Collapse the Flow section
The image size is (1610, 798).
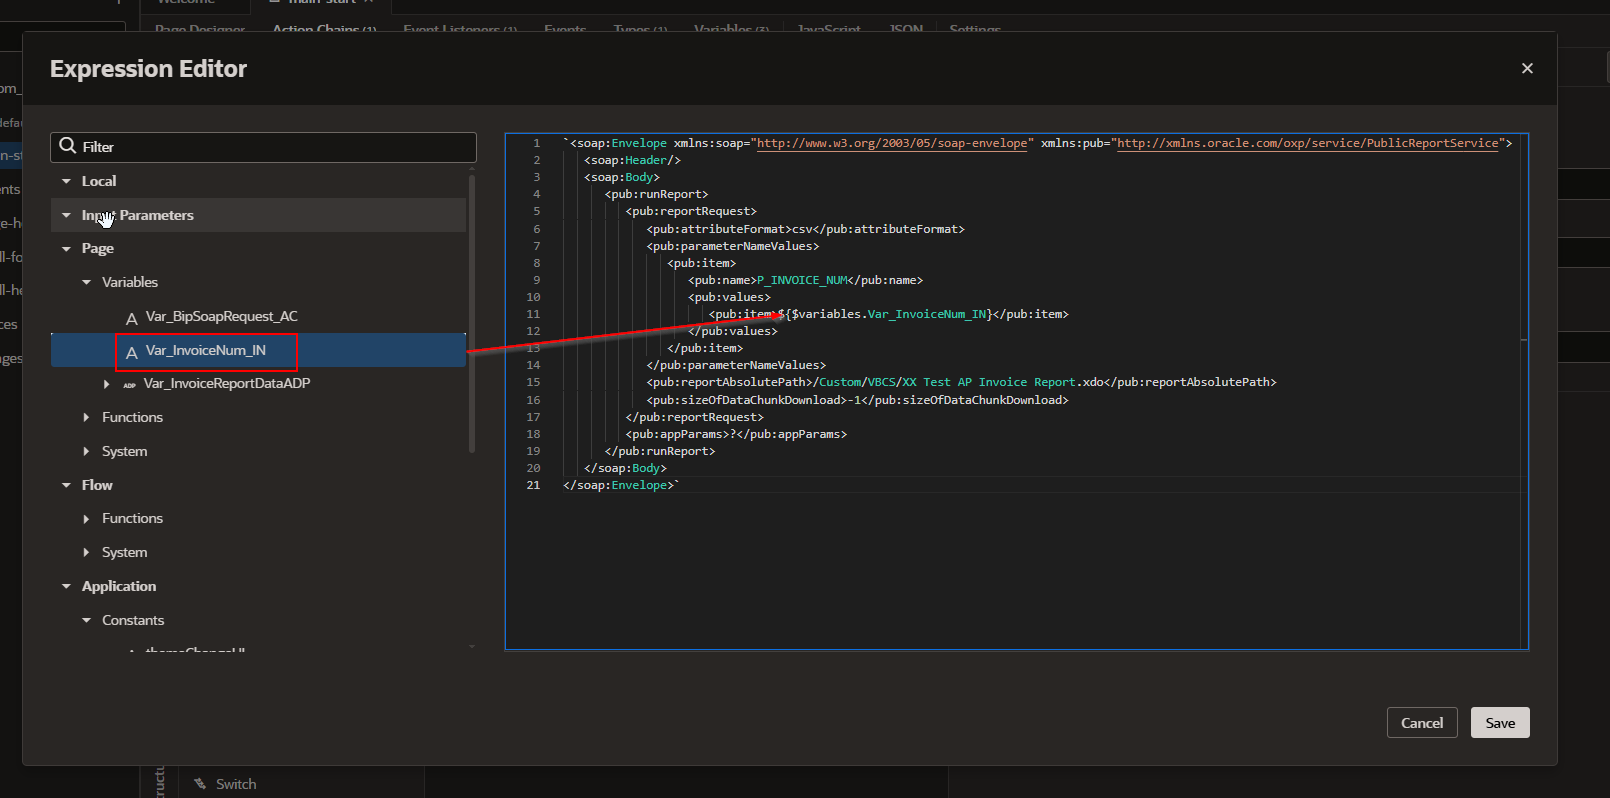66,485
